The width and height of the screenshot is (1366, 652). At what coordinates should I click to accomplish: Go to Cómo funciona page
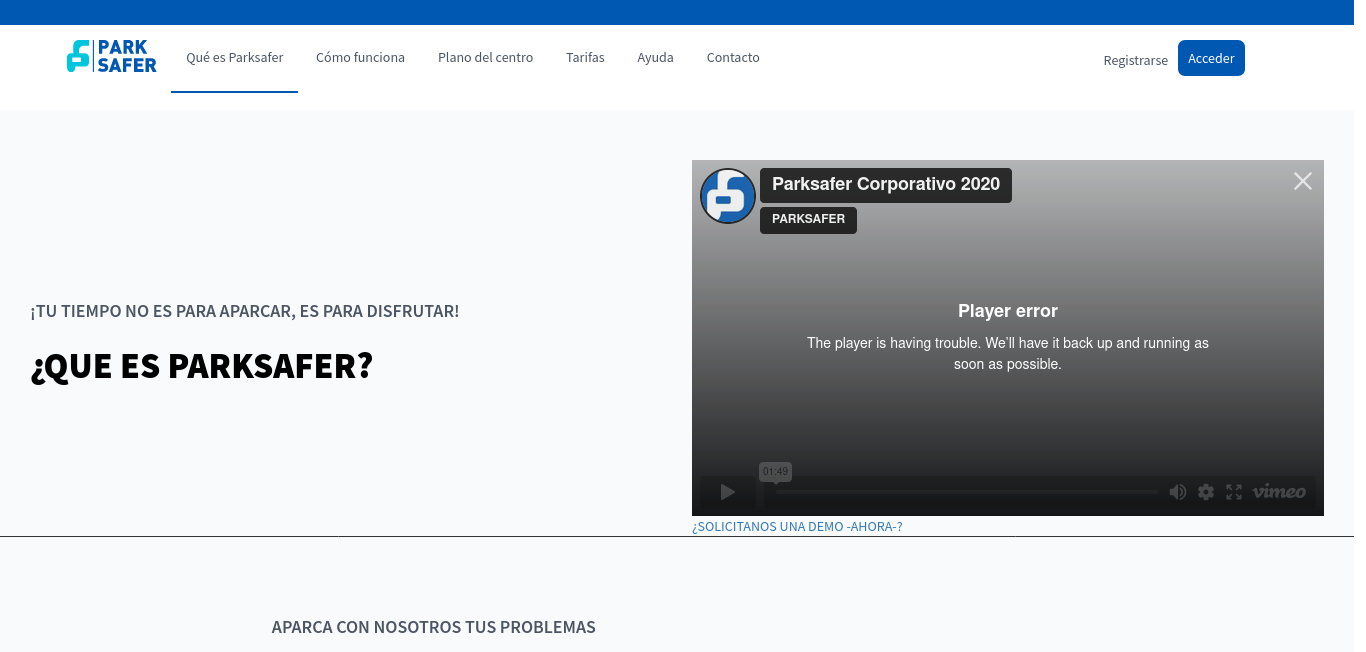tap(360, 58)
